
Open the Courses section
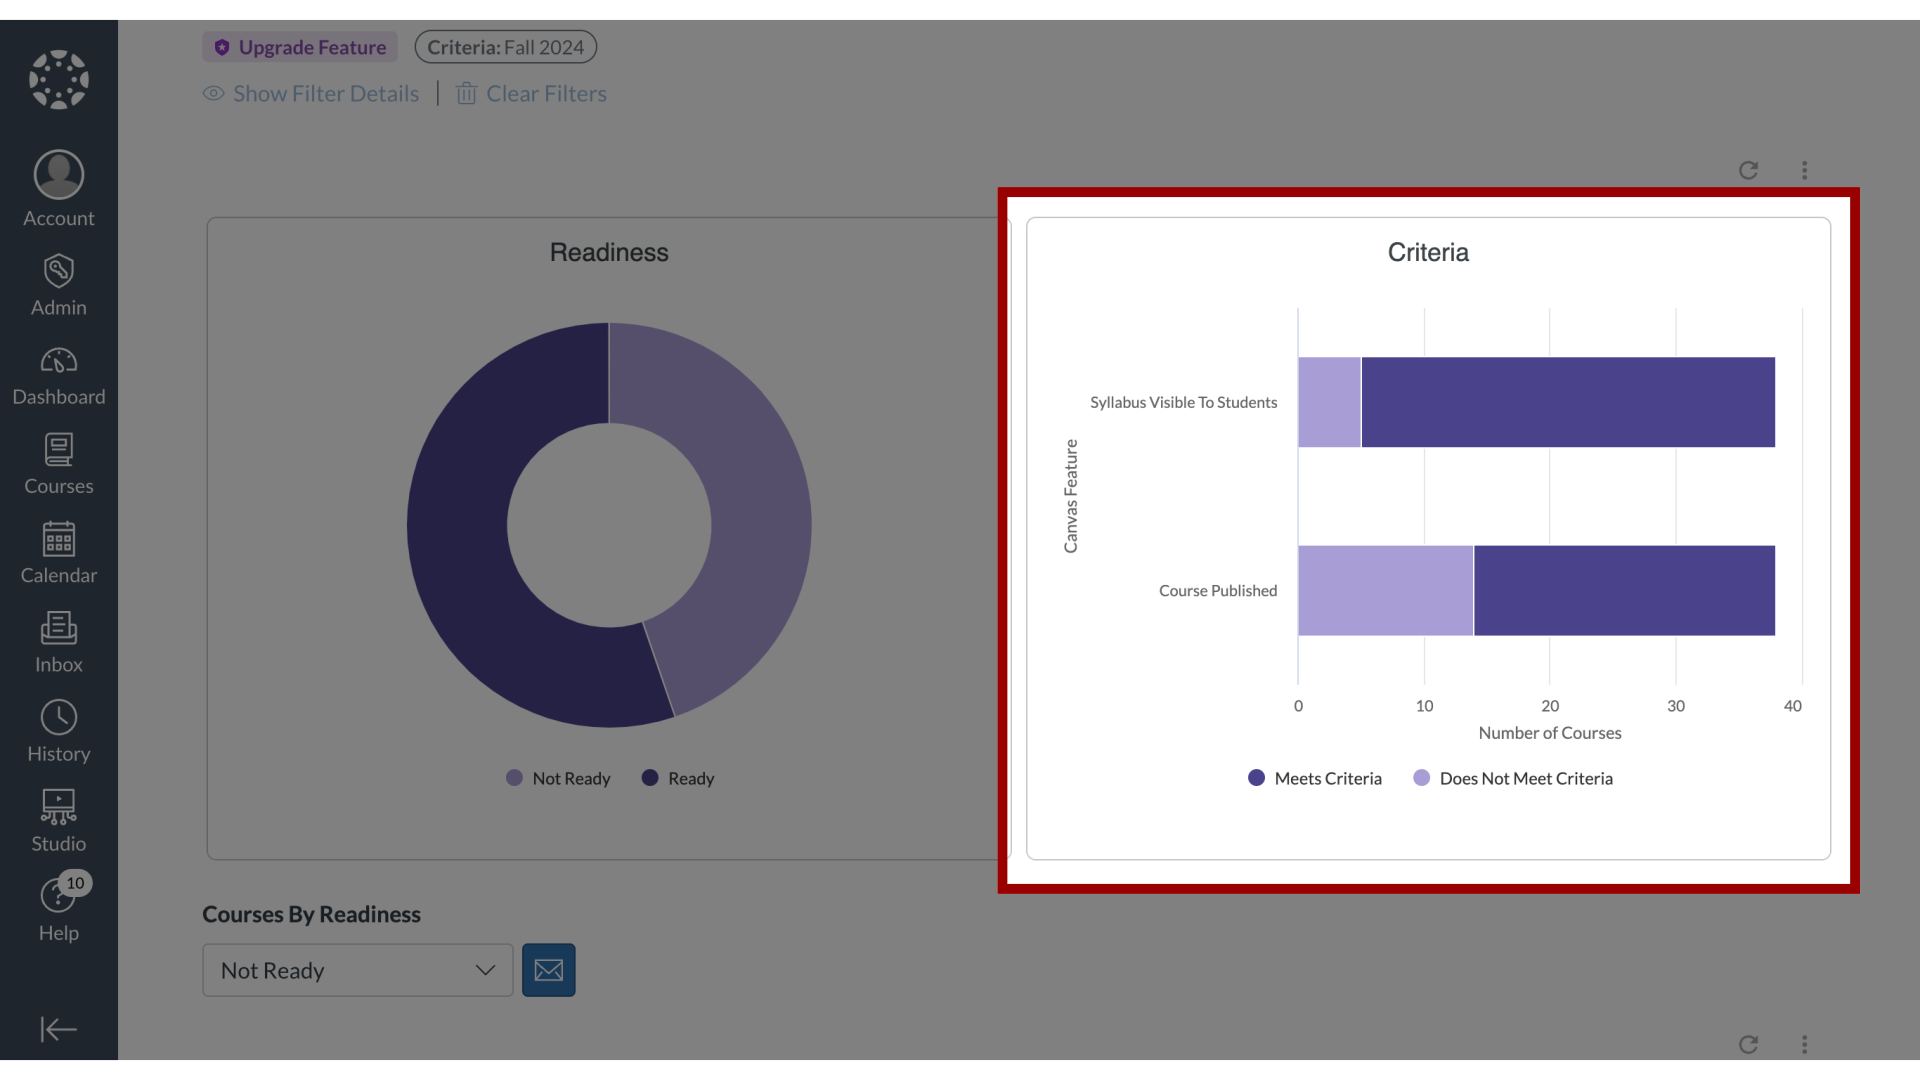coord(58,463)
